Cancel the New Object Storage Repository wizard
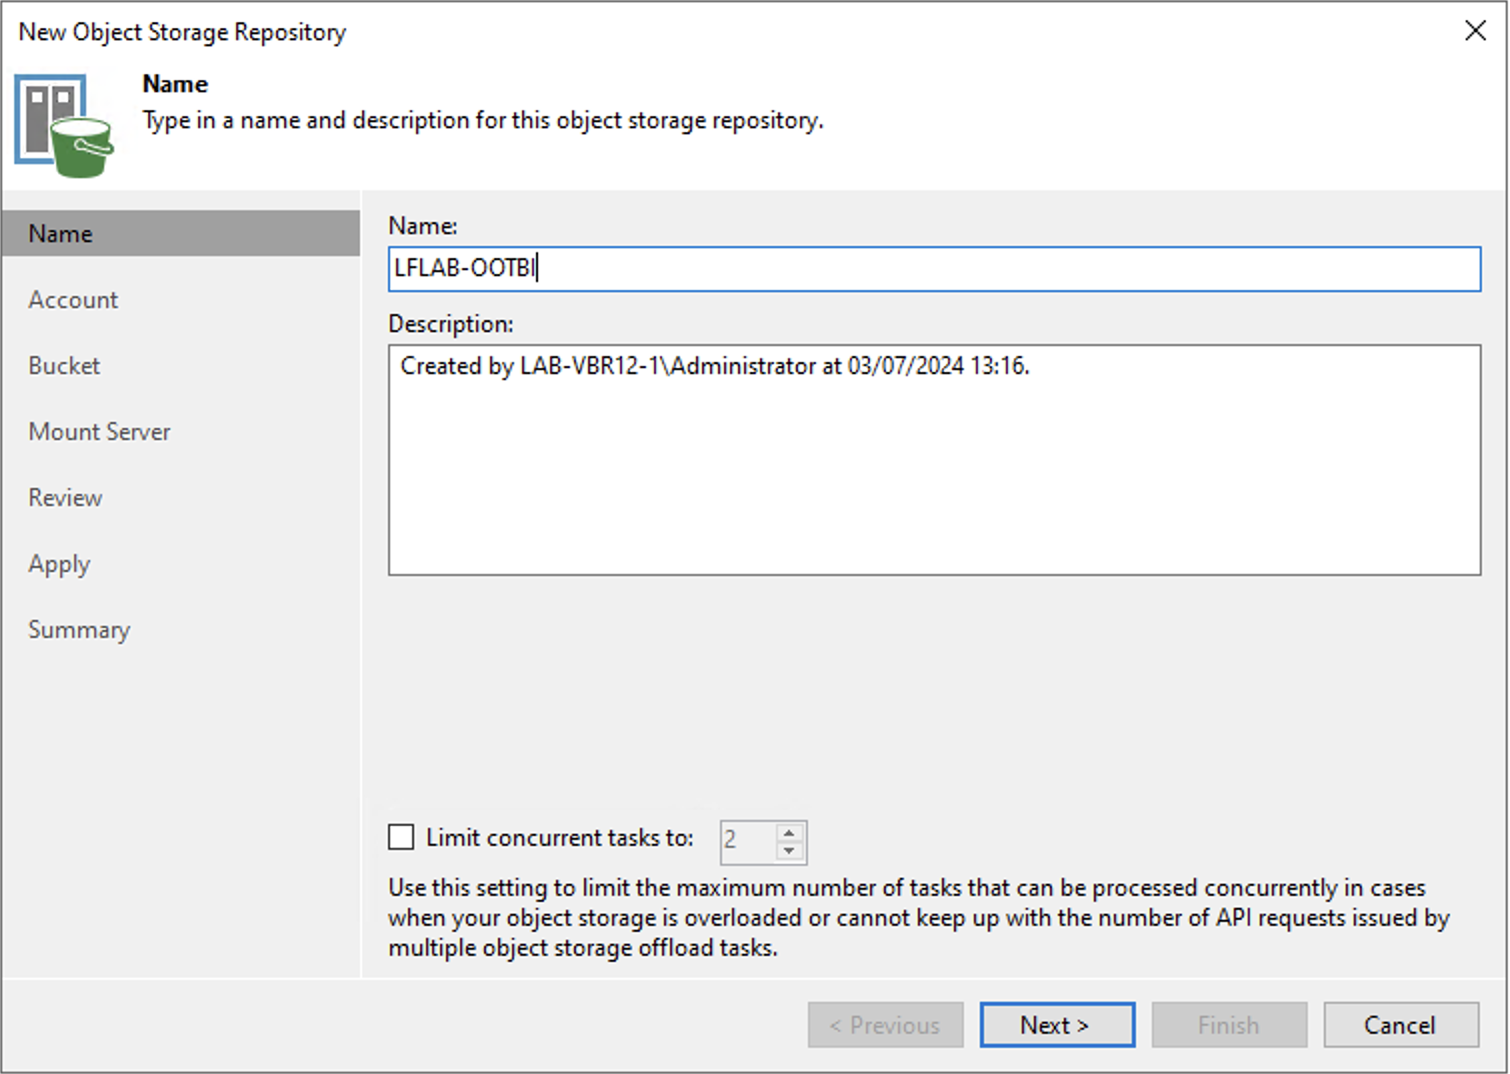The height and width of the screenshot is (1074, 1510). pos(1399,1024)
